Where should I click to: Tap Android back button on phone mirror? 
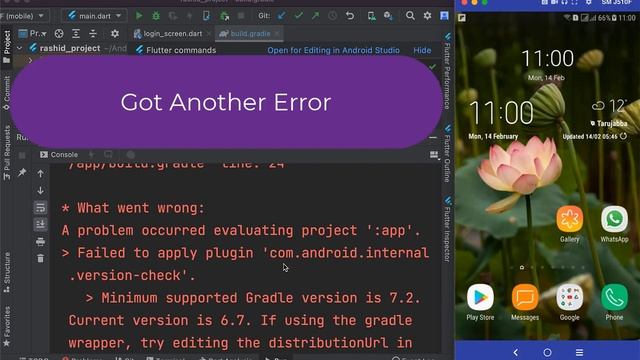516,352
